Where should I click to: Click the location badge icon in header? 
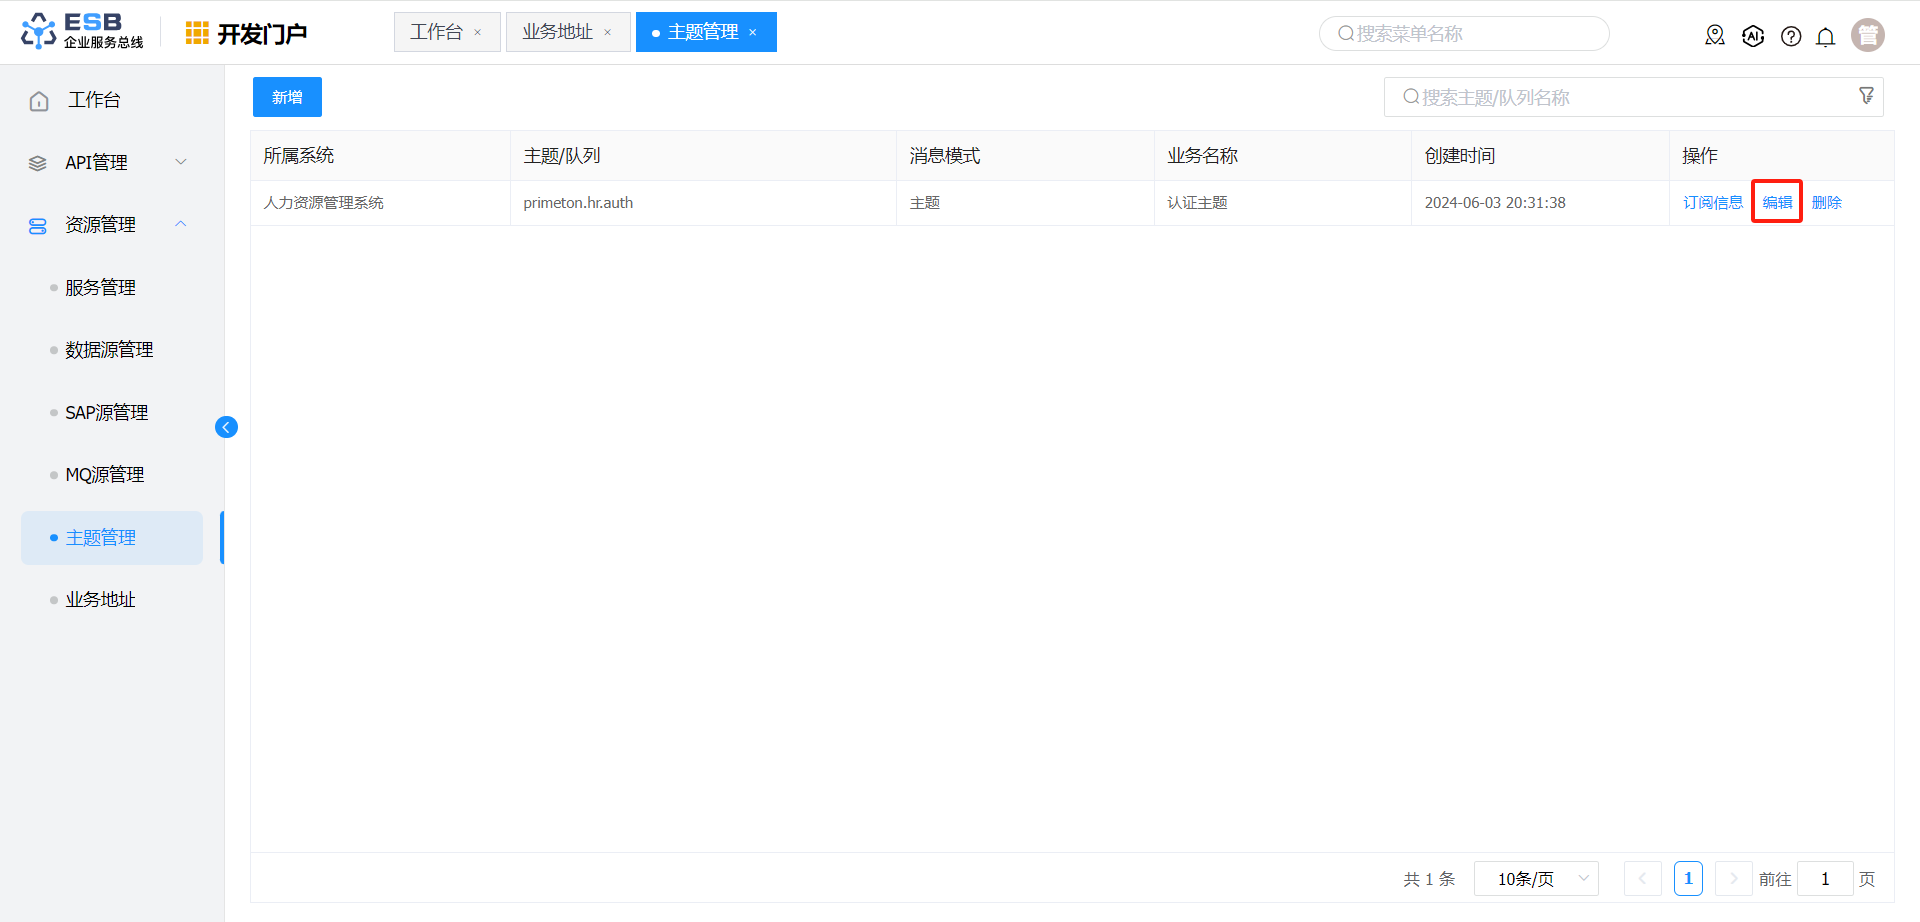tap(1714, 36)
